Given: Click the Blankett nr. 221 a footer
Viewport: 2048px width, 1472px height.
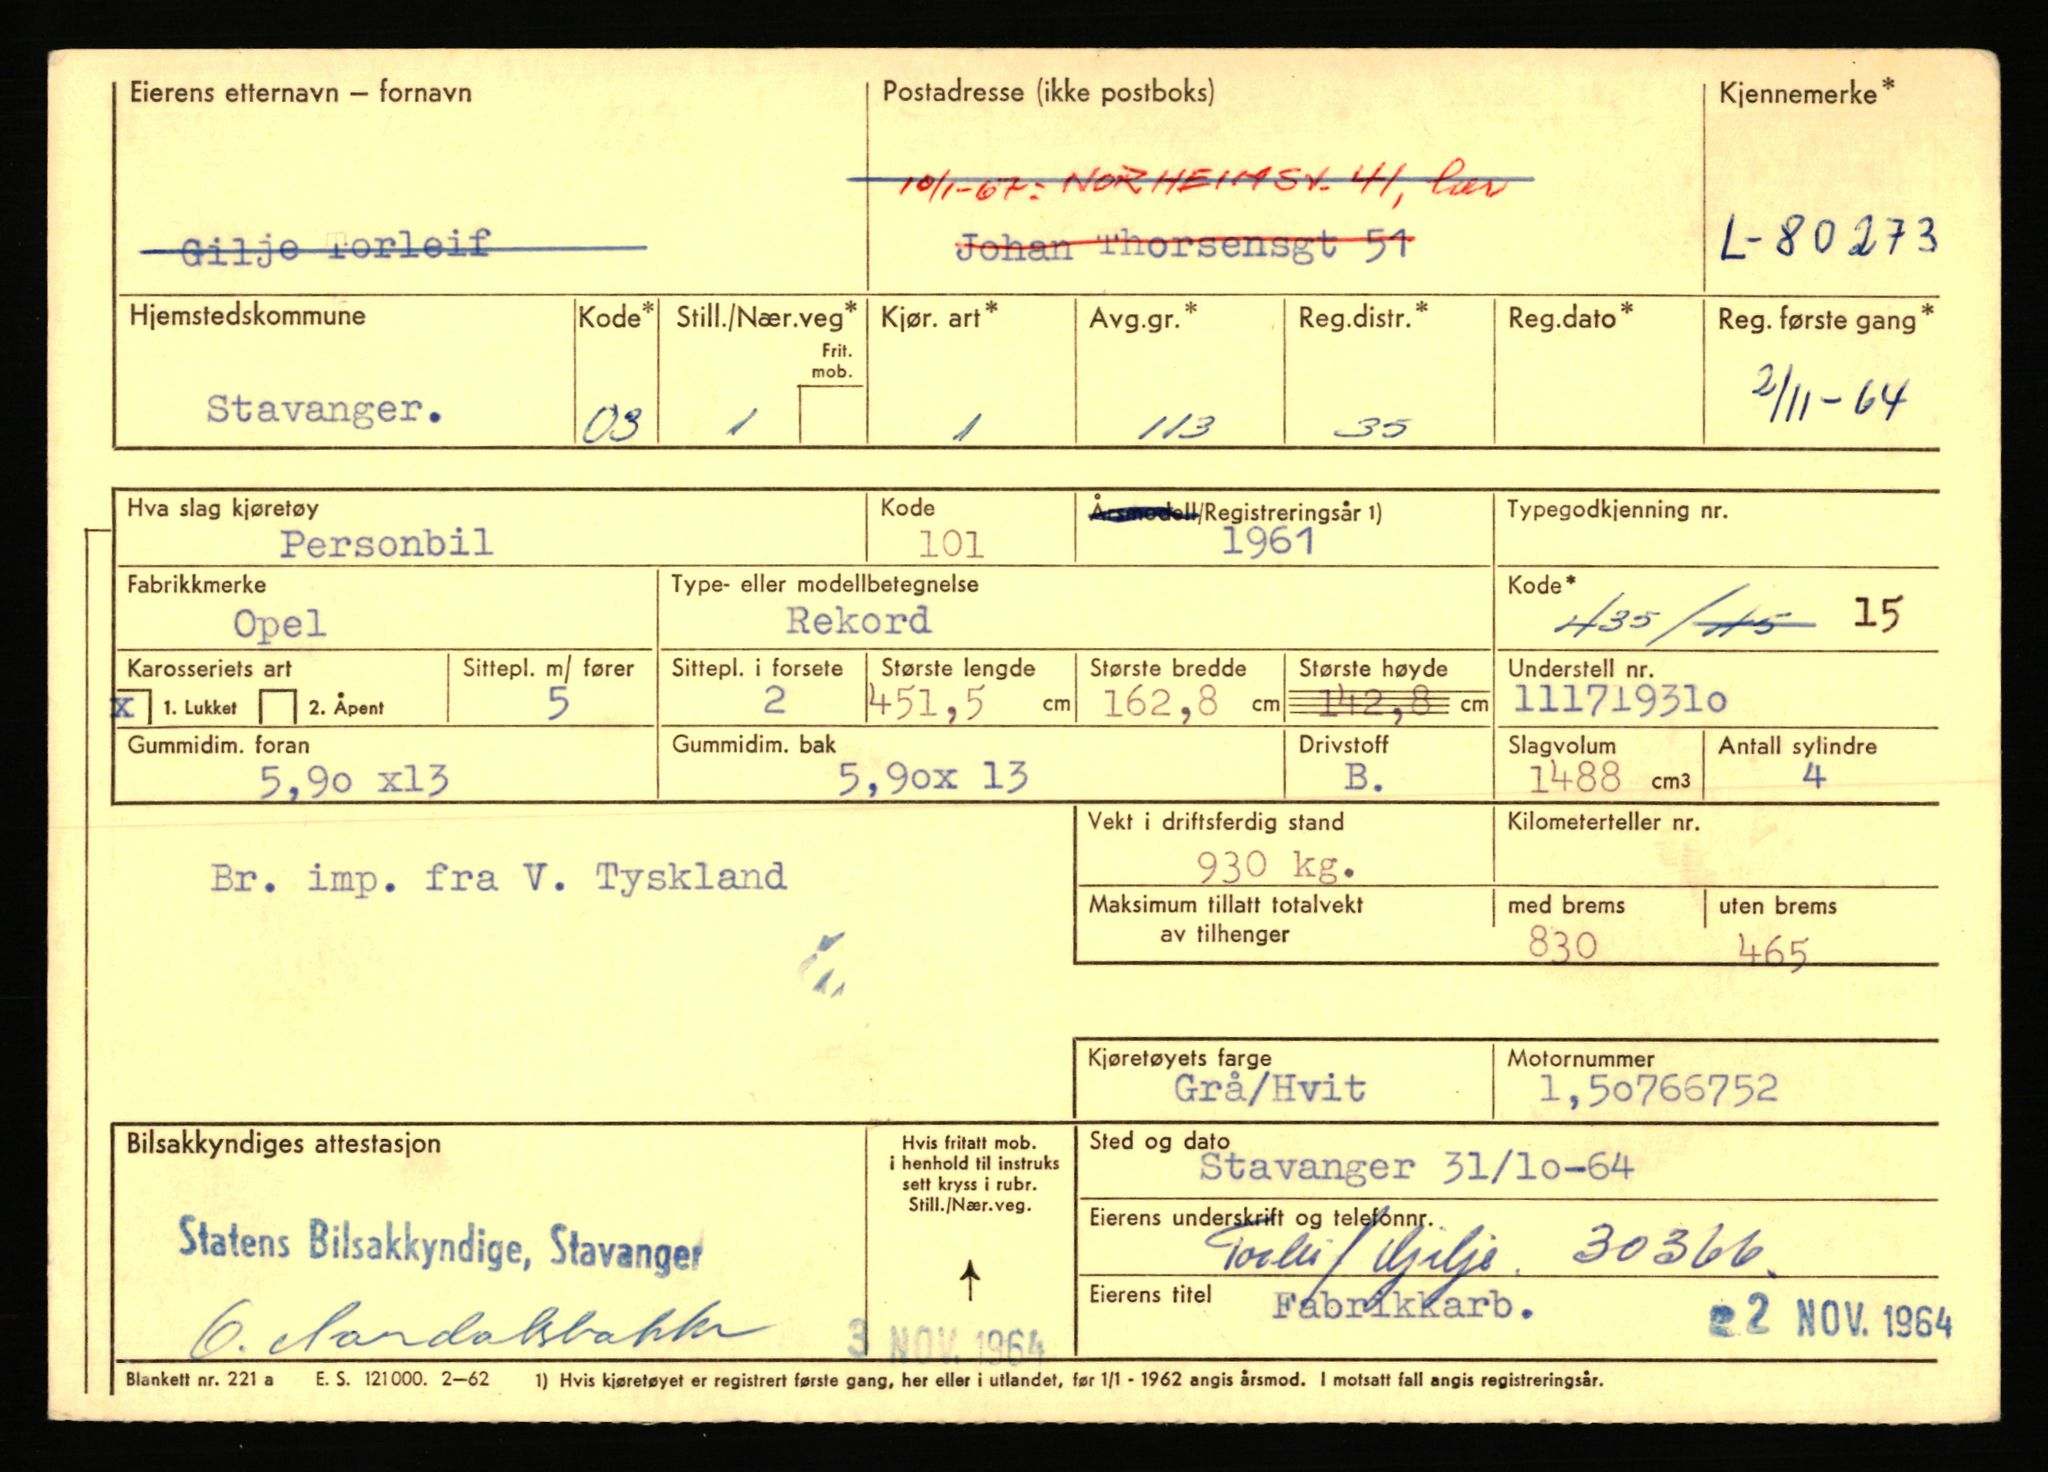Looking at the screenshot, I should (x=199, y=1379).
